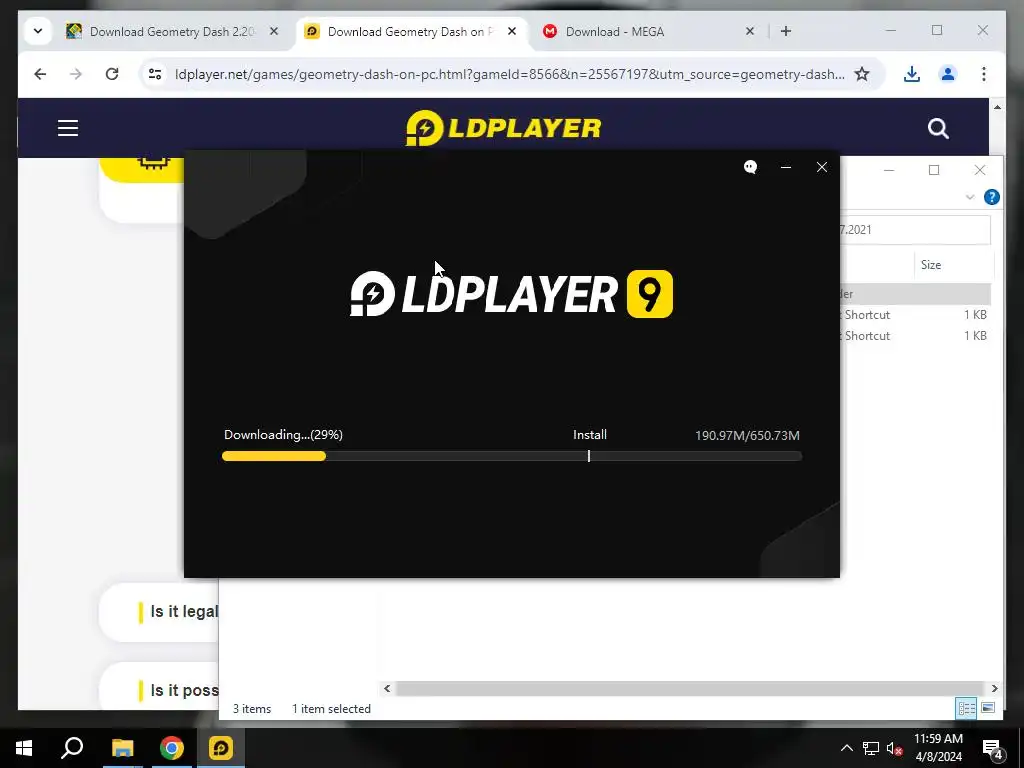Viewport: 1024px width, 768px height.
Task: Select the highlighted folder row in Explorer
Action: (915, 294)
